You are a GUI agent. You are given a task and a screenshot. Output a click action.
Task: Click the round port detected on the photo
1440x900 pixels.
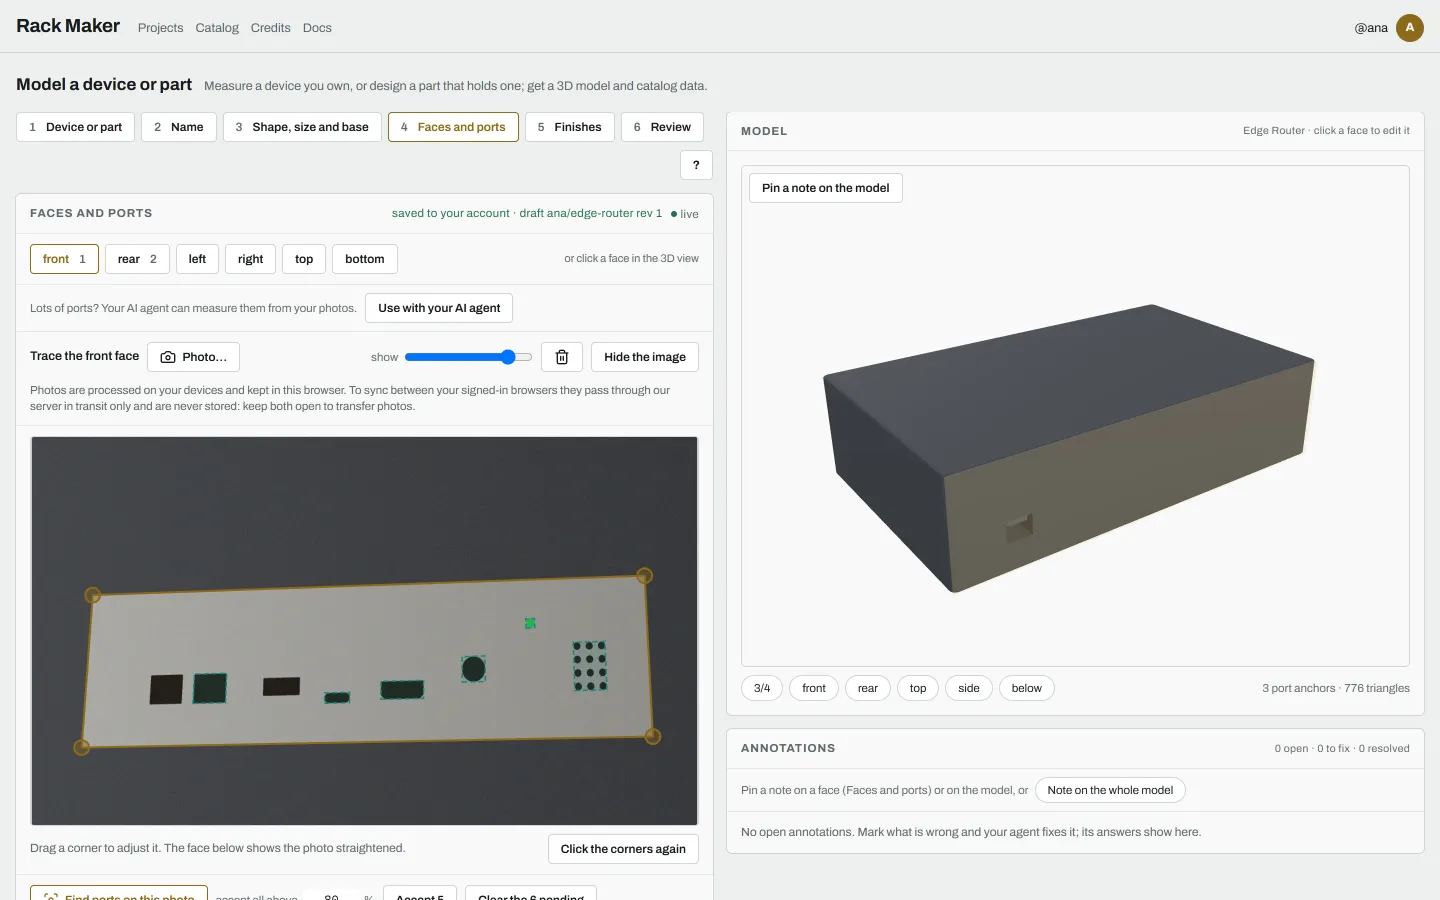coord(474,669)
